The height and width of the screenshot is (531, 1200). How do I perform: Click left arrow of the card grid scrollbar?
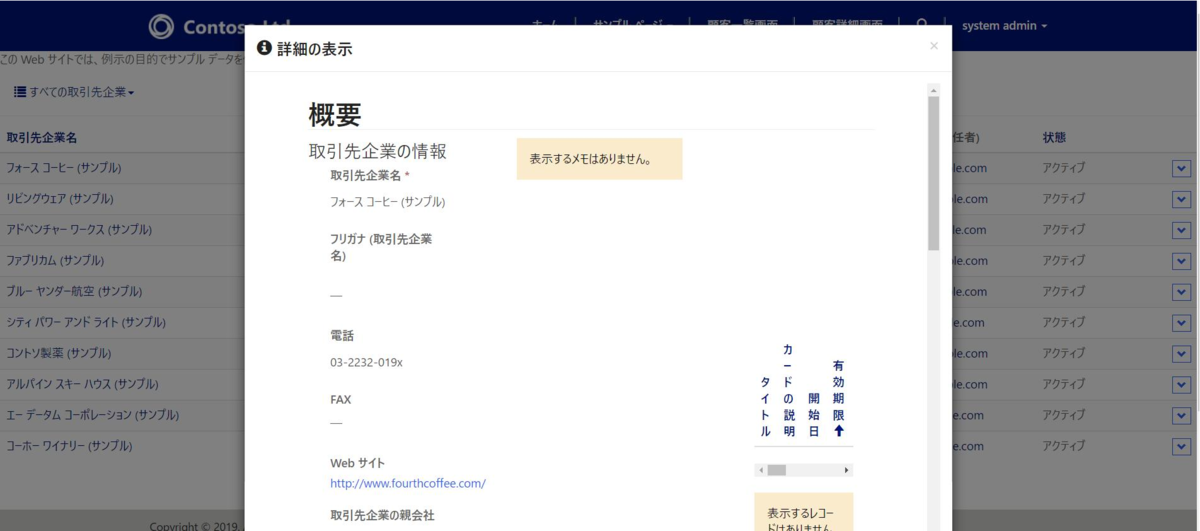[760, 470]
